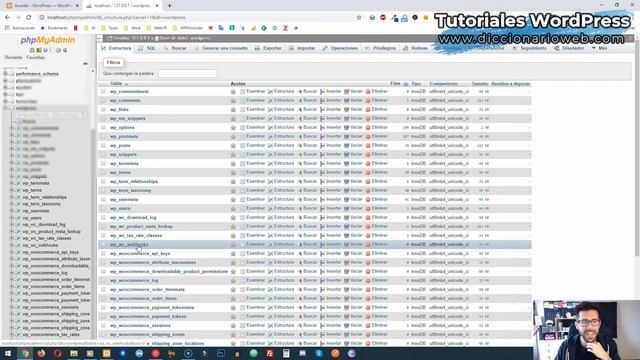Viewport: 640px width, 360px height.
Task: Open Estructura for wp_term_taxonomy
Action: (x=281, y=190)
